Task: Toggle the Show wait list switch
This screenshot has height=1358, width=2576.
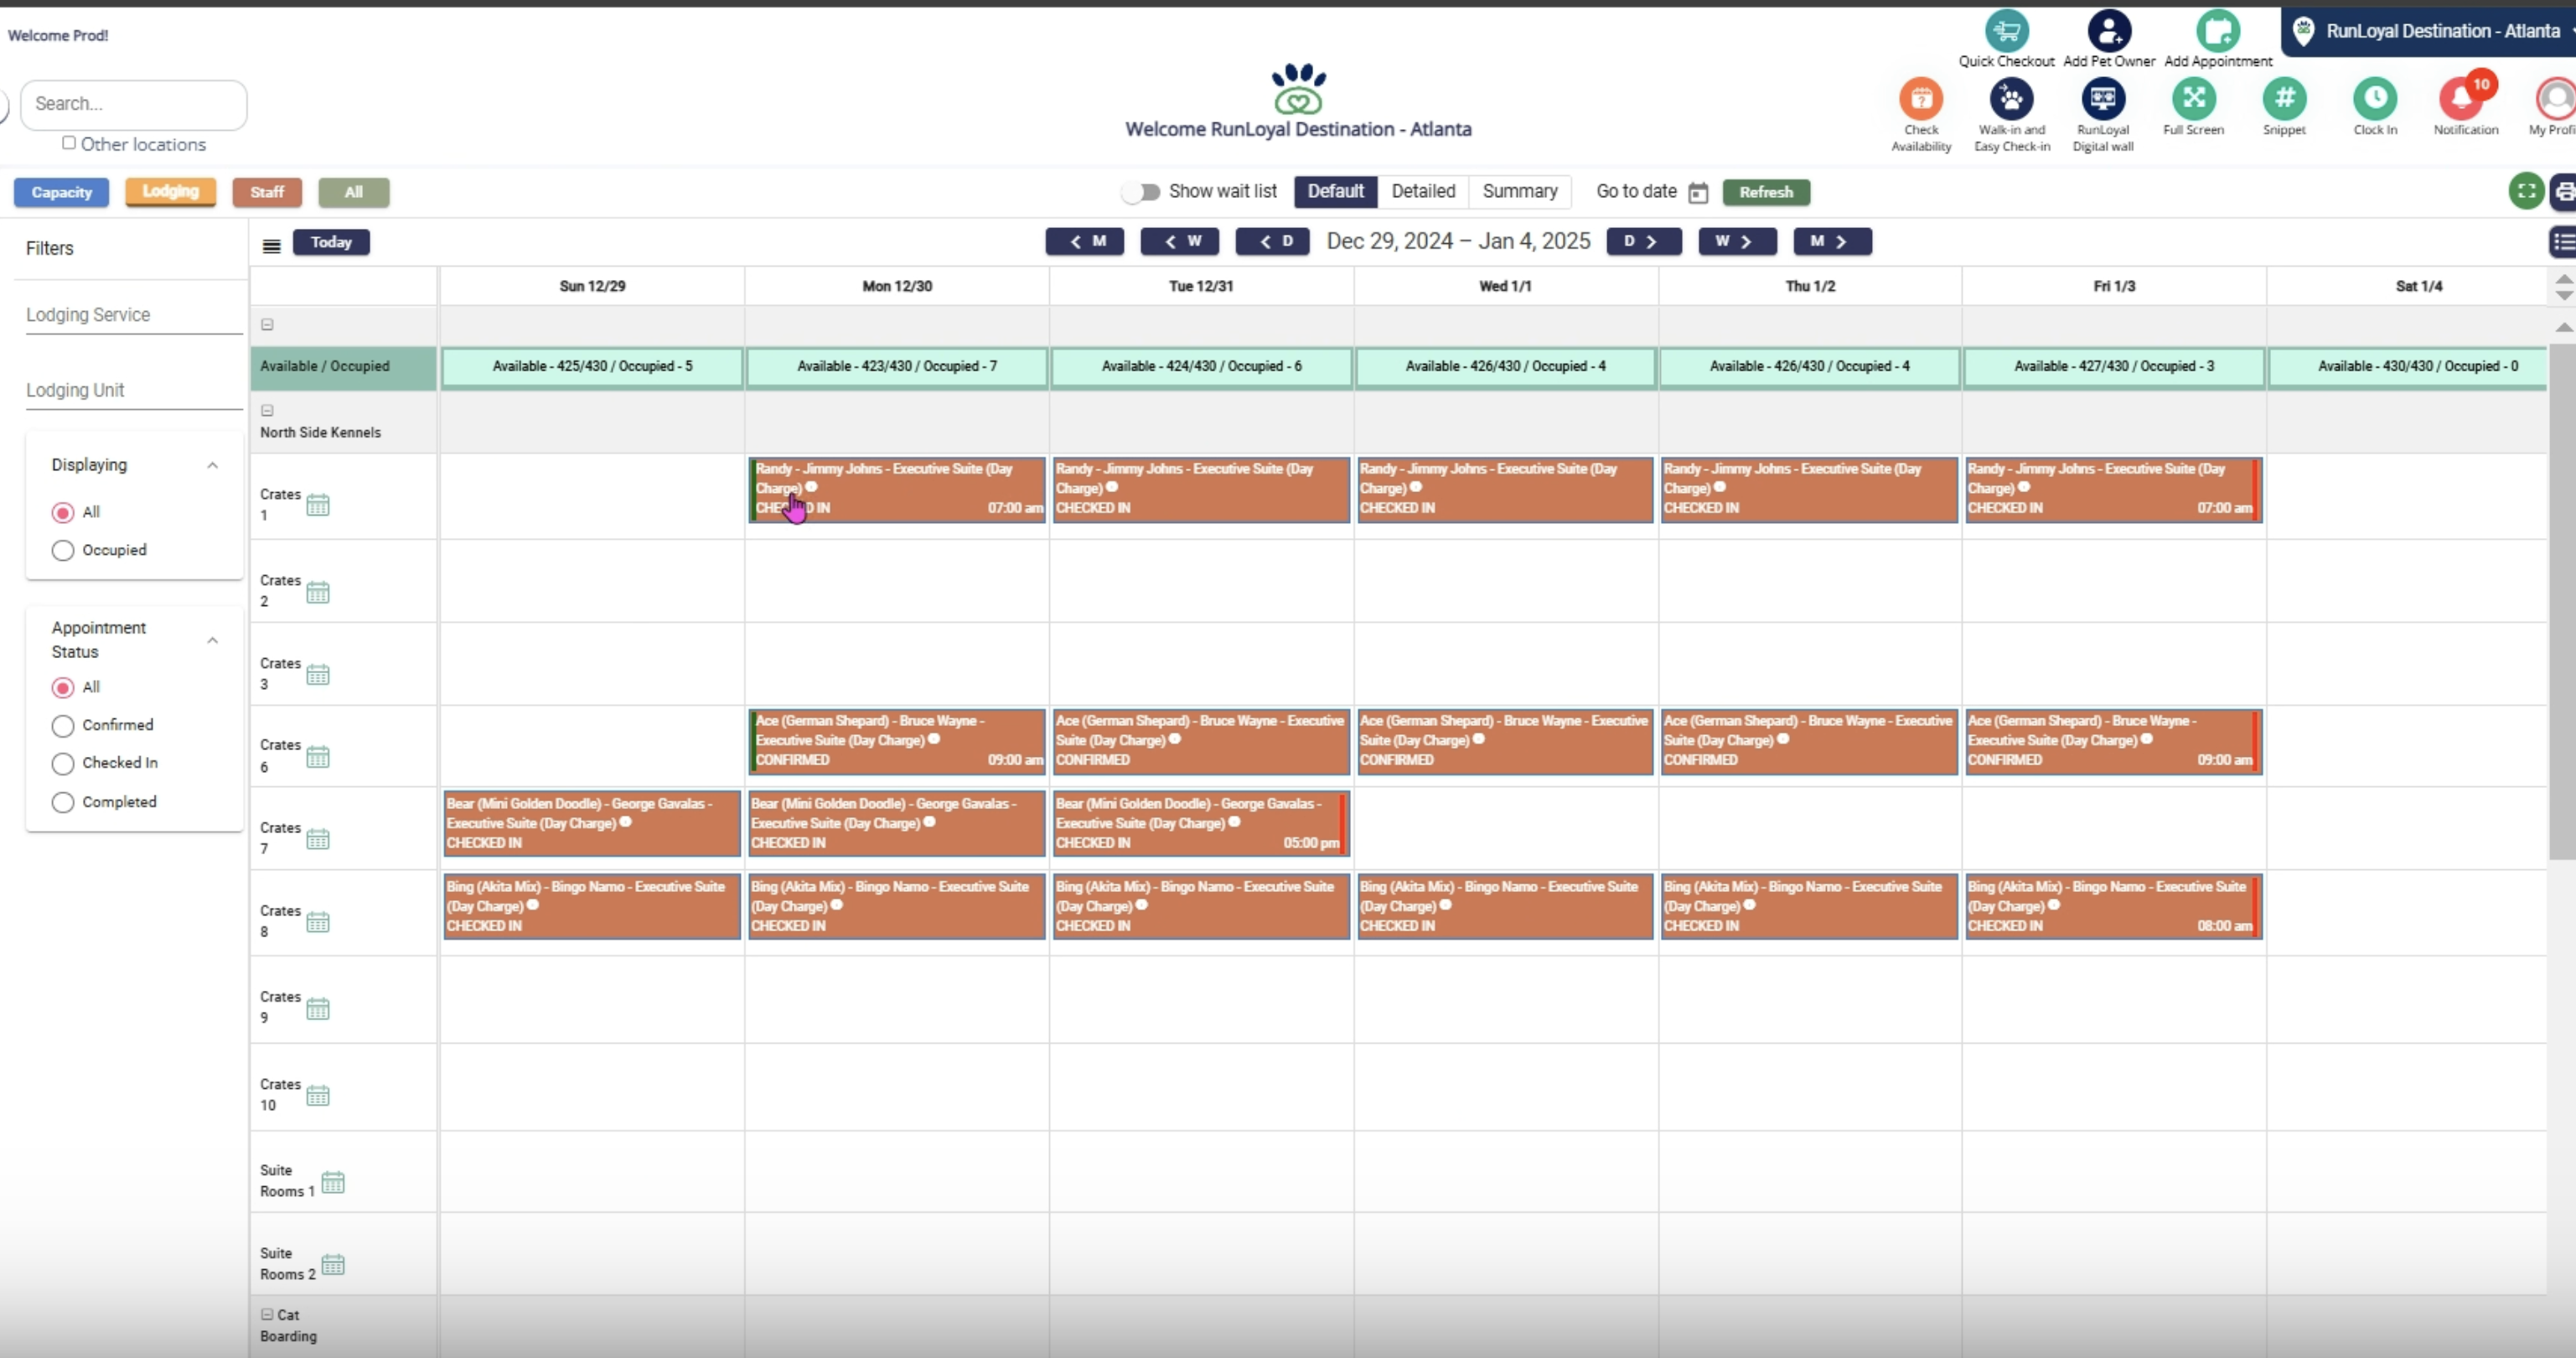Action: [1140, 192]
